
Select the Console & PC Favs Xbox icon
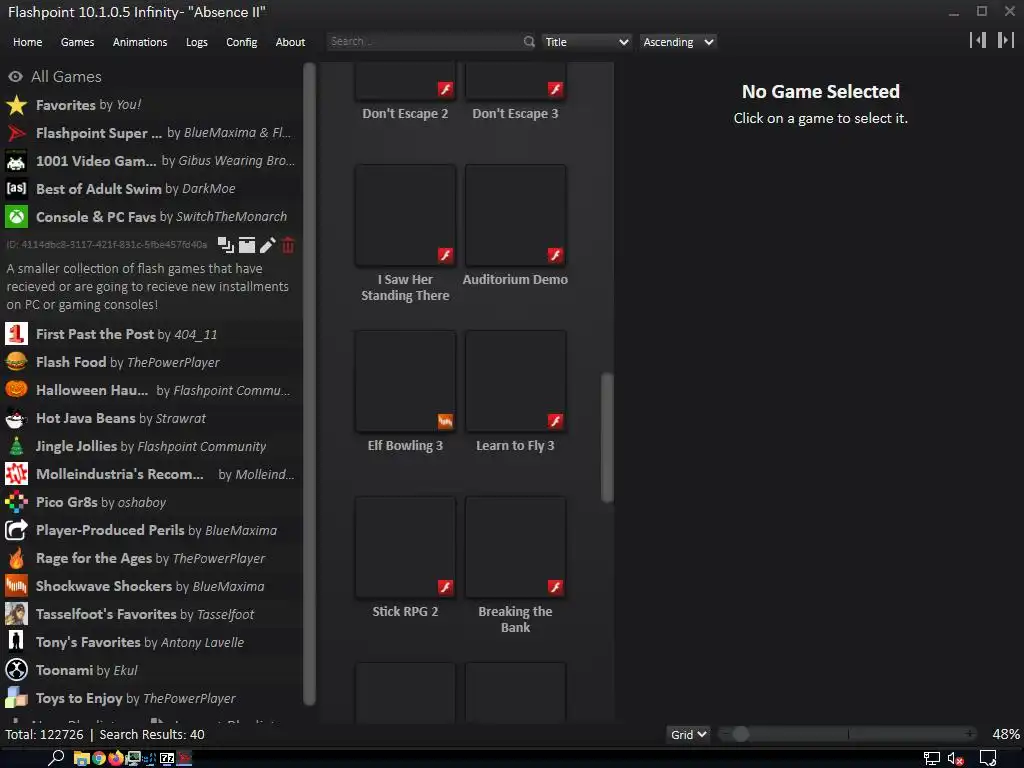(x=16, y=217)
